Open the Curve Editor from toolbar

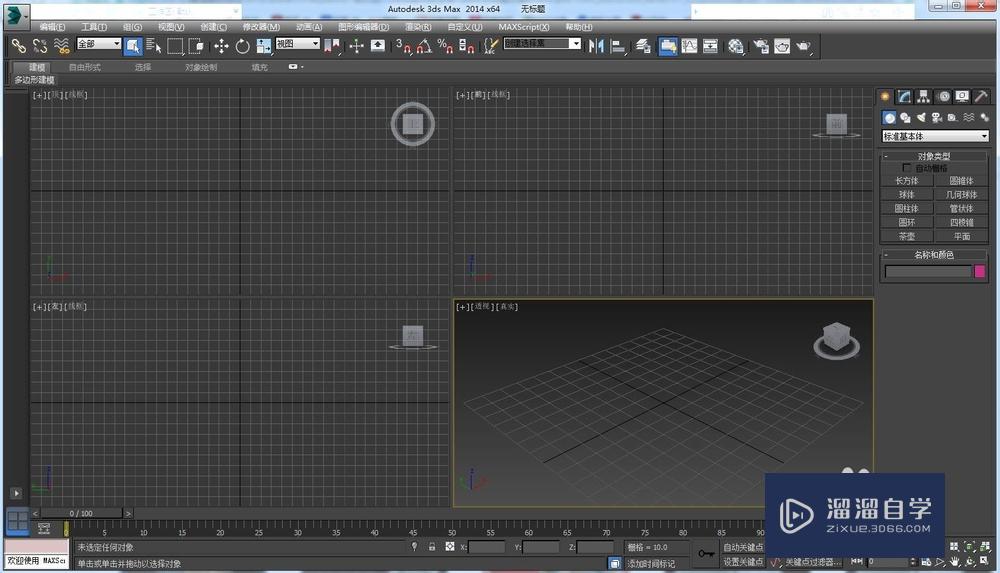coord(689,46)
